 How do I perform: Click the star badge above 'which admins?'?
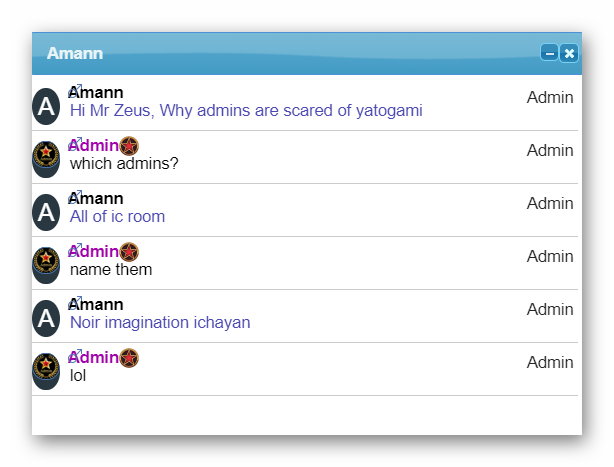pos(129,146)
